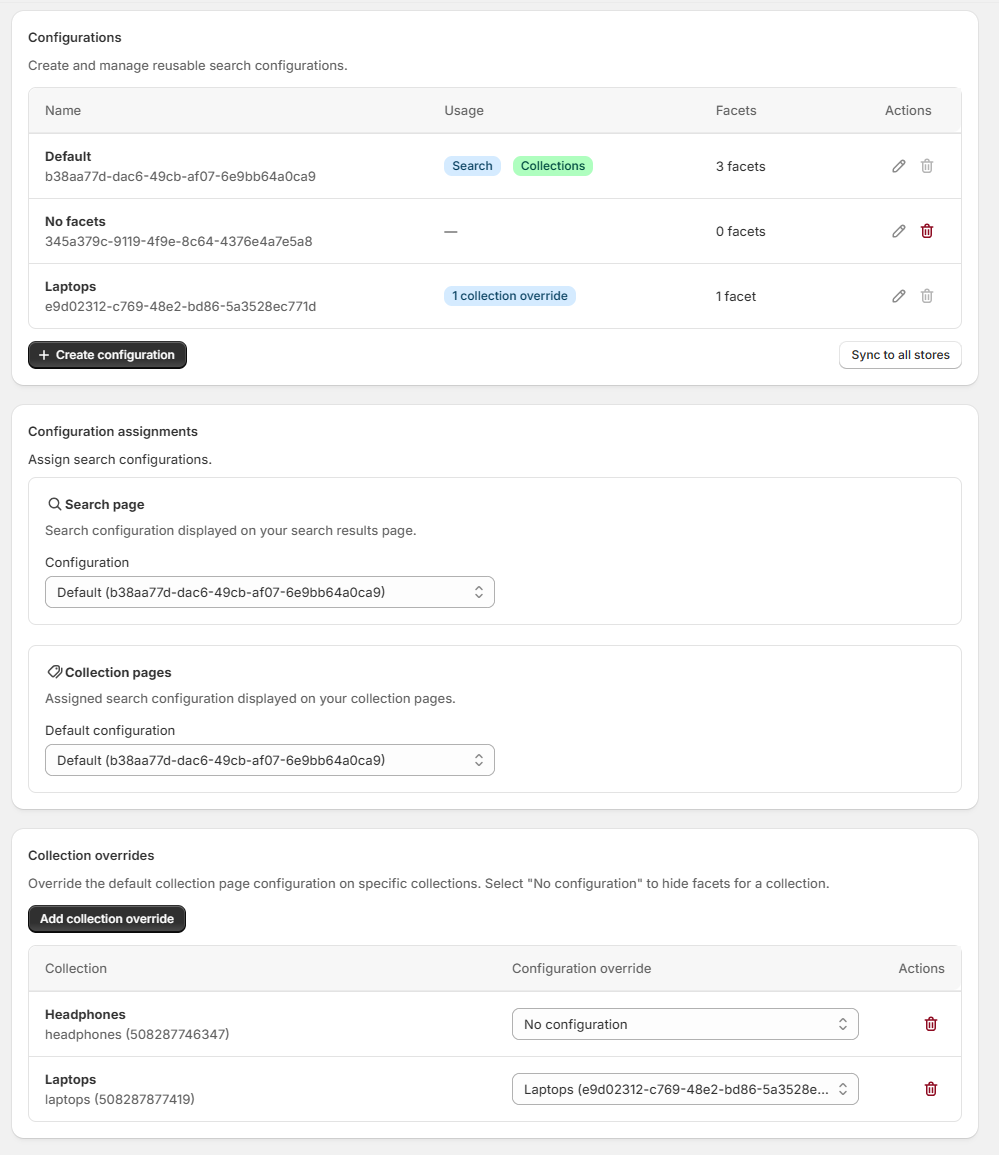This screenshot has height=1155, width=999.
Task: Edit the No facets configuration
Action: (x=898, y=231)
